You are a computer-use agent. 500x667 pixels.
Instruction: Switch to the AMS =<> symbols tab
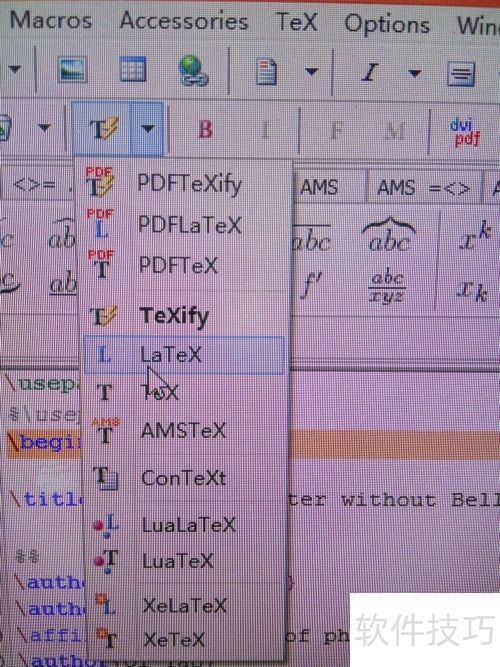pos(424,187)
